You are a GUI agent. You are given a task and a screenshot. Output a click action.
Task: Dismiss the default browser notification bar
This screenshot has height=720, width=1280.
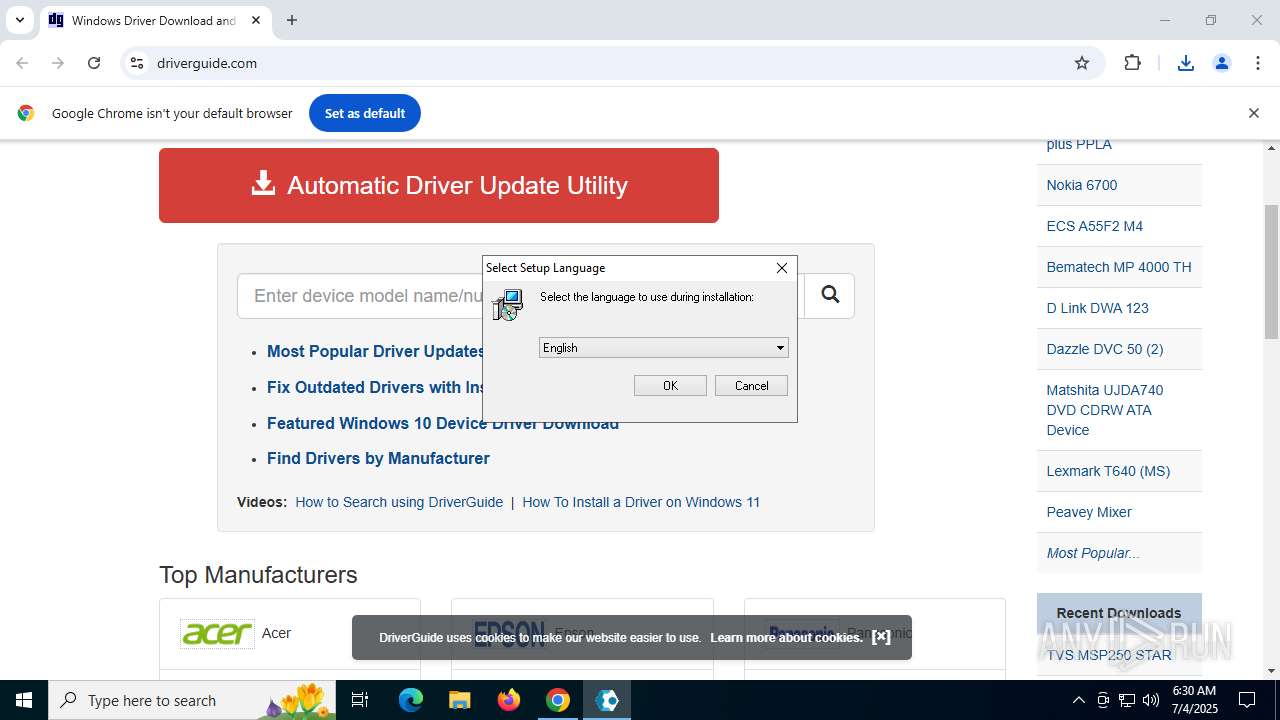click(x=1253, y=113)
